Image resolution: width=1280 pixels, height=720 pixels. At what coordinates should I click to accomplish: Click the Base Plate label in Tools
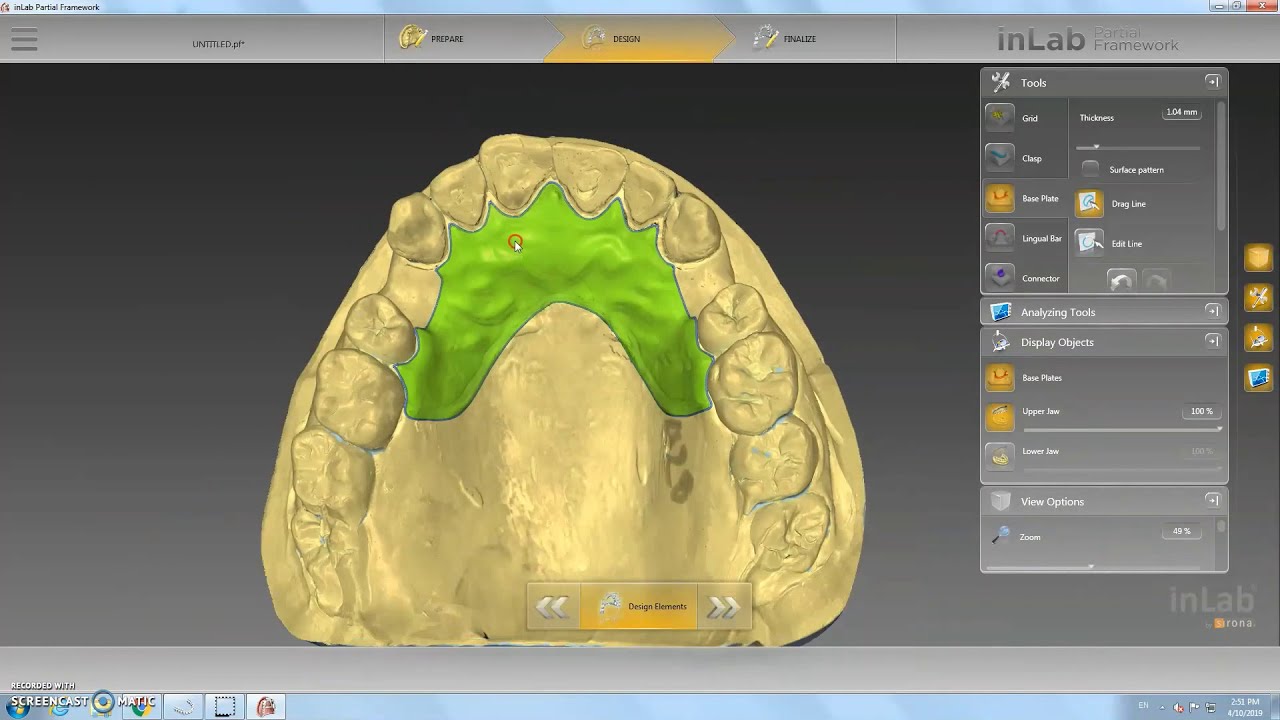pos(1040,199)
